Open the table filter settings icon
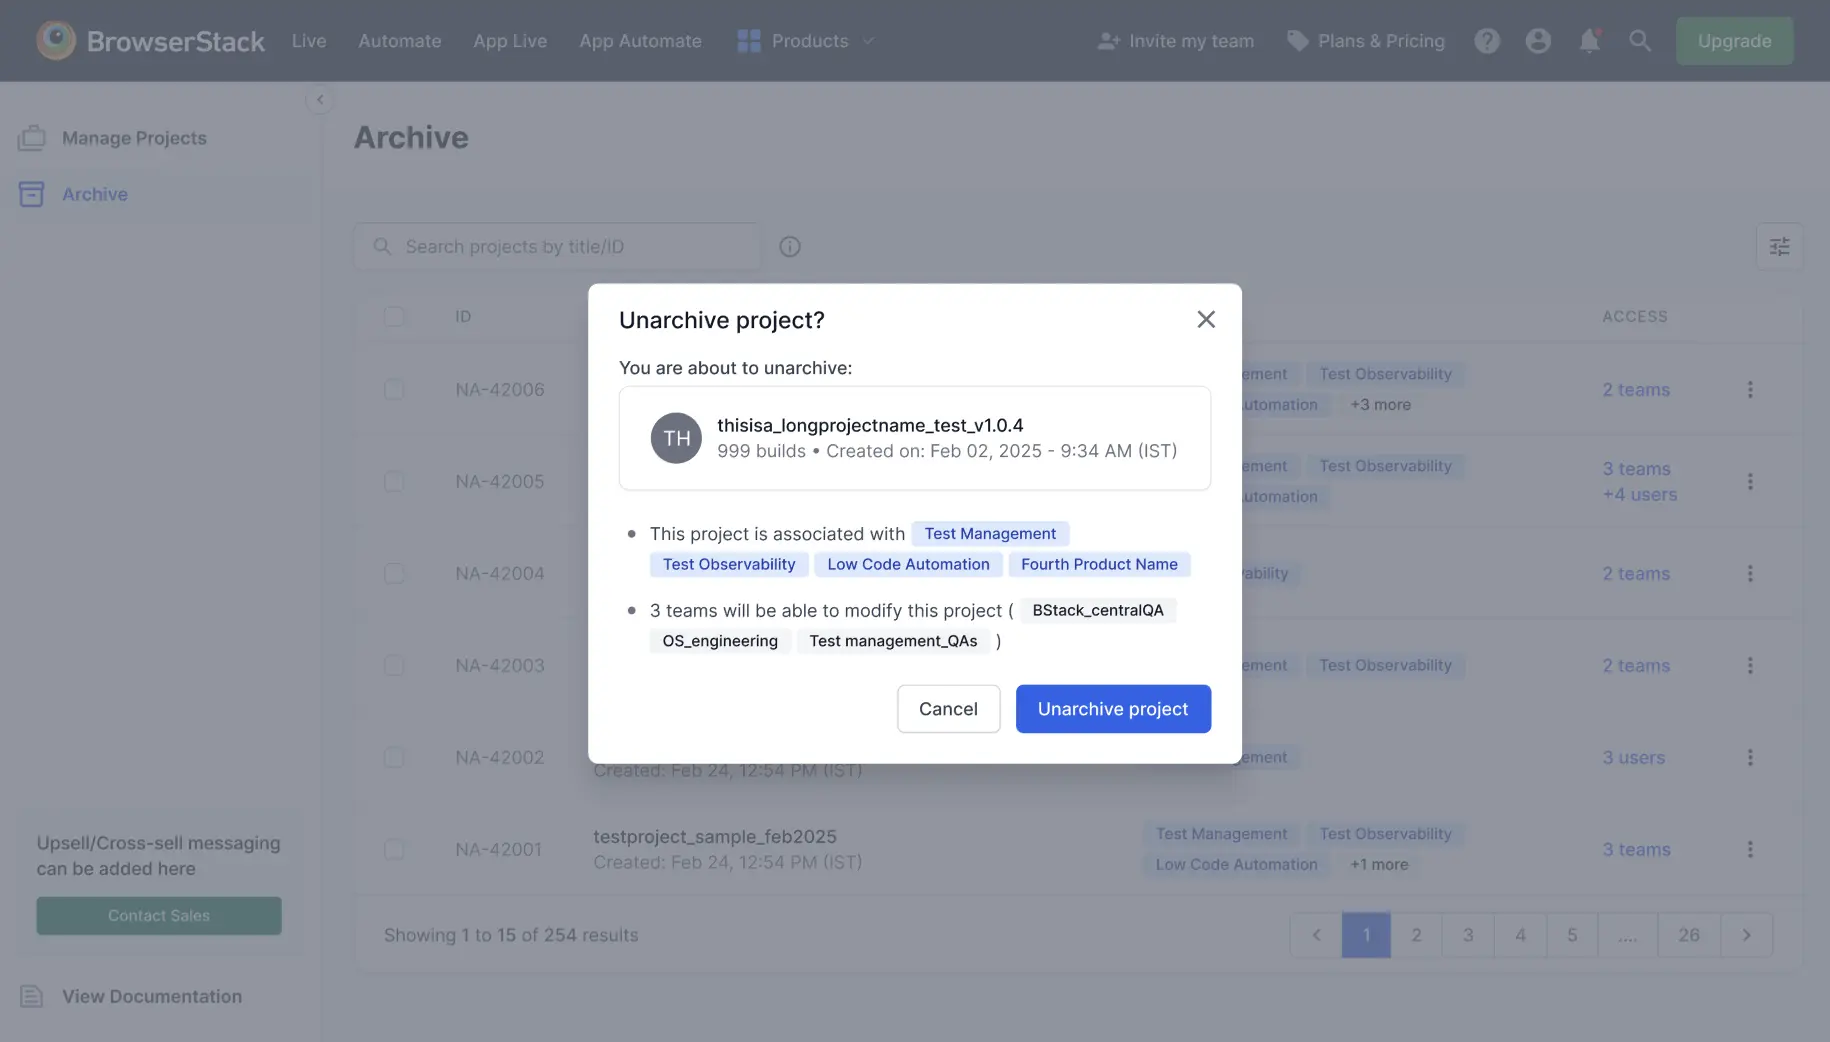This screenshot has width=1830, height=1042. [x=1779, y=247]
